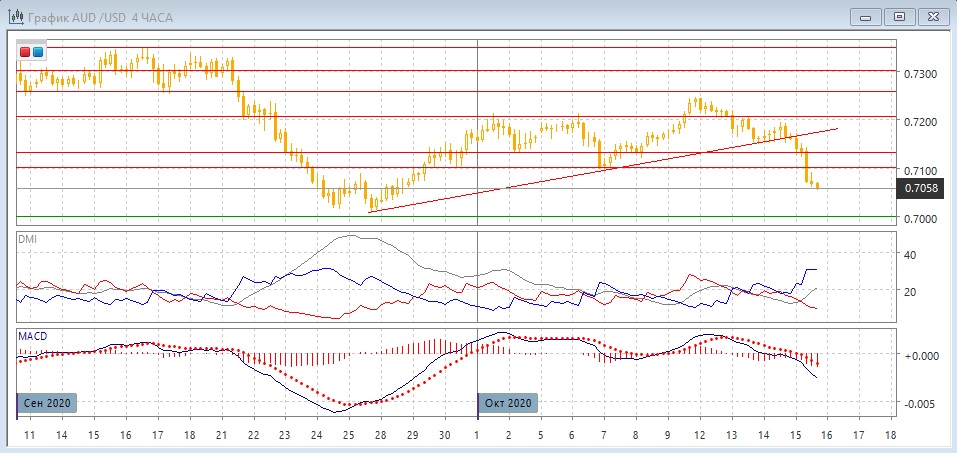Select the Сен 2020 month marker
This screenshot has width=957, height=453.
(46, 402)
